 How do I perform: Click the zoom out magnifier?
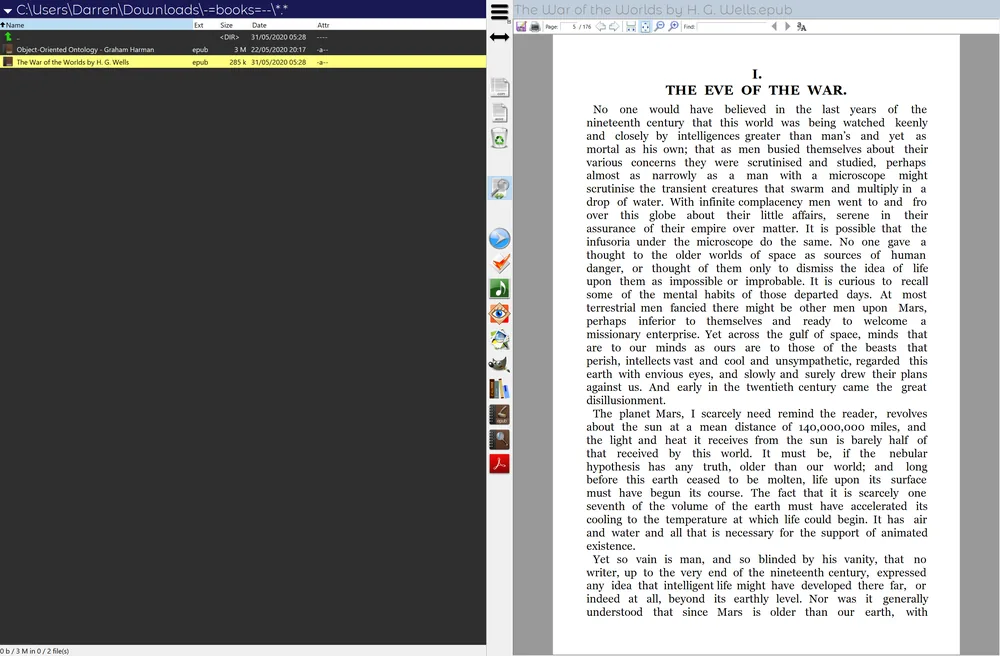(x=659, y=27)
